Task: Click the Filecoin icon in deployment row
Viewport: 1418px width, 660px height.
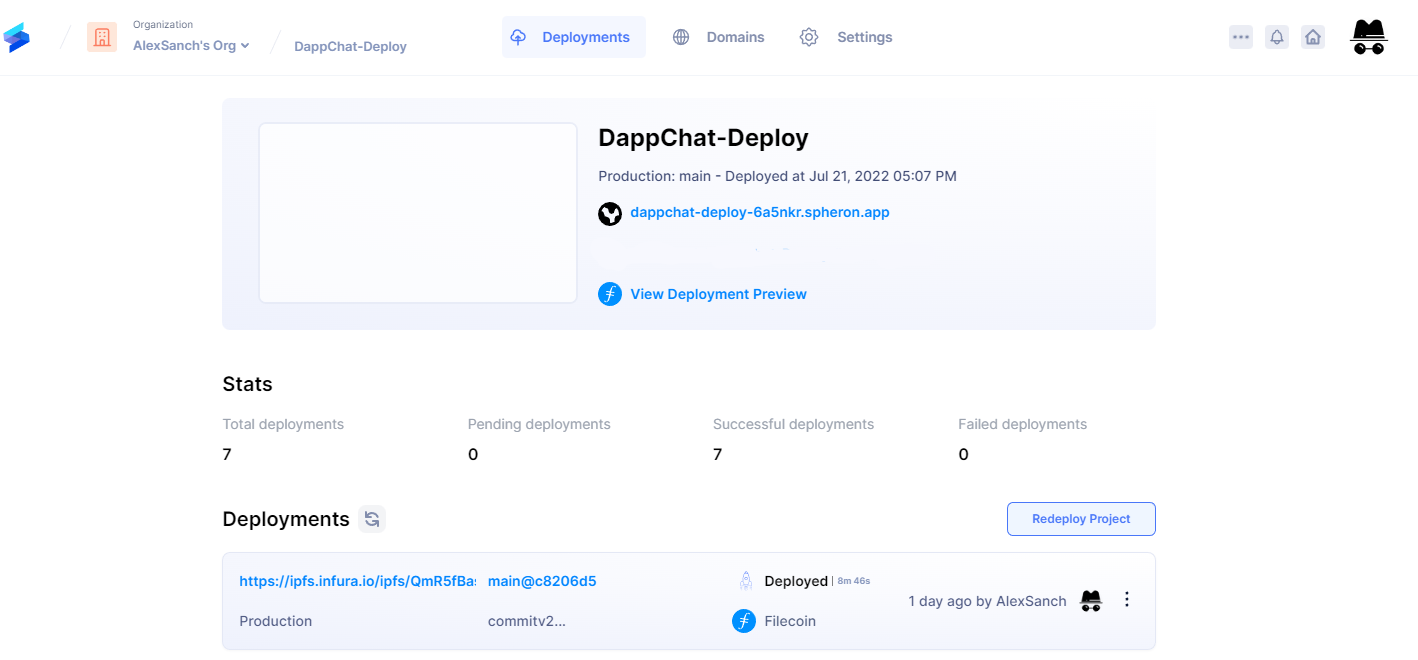Action: 744,621
